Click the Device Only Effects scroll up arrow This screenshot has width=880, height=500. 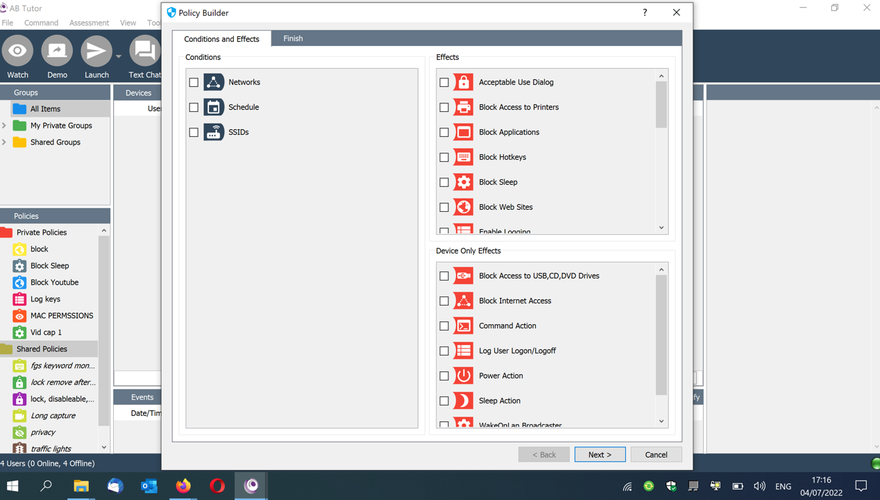[x=661, y=270]
